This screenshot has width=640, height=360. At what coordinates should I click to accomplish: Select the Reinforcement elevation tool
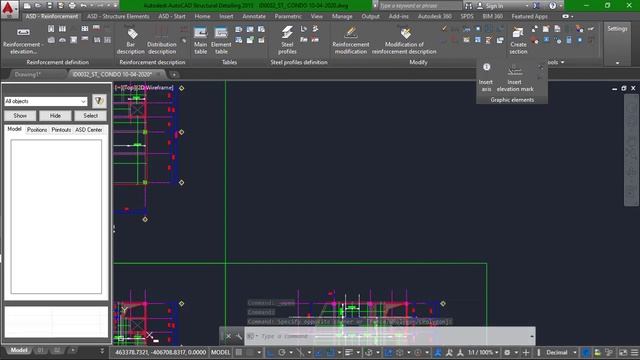(x=22, y=41)
